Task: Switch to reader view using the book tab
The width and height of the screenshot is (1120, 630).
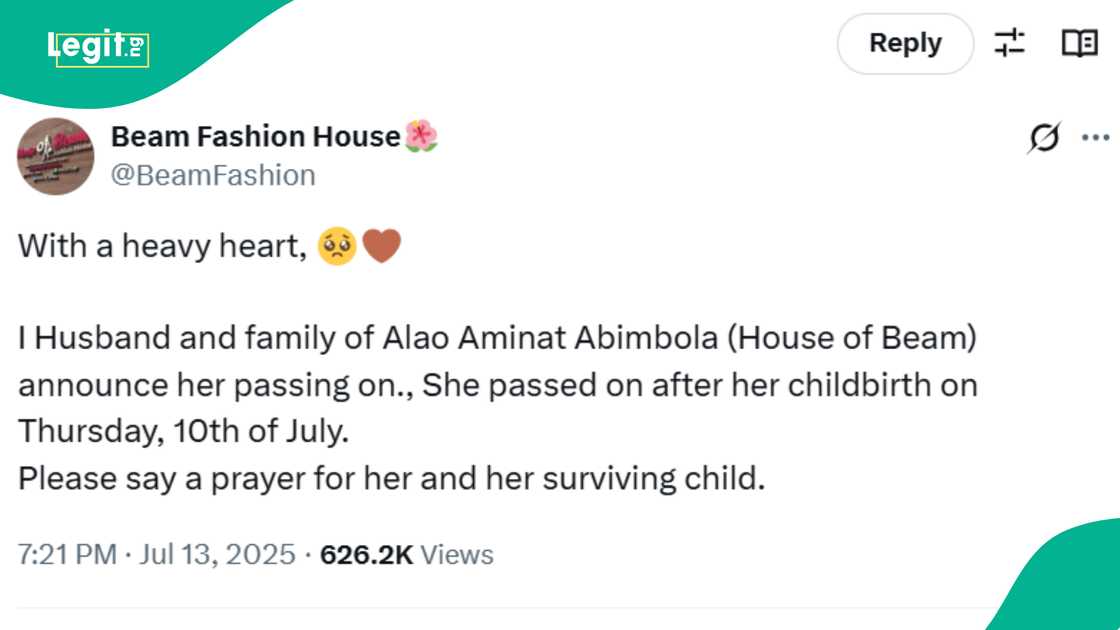Action: click(x=1077, y=43)
